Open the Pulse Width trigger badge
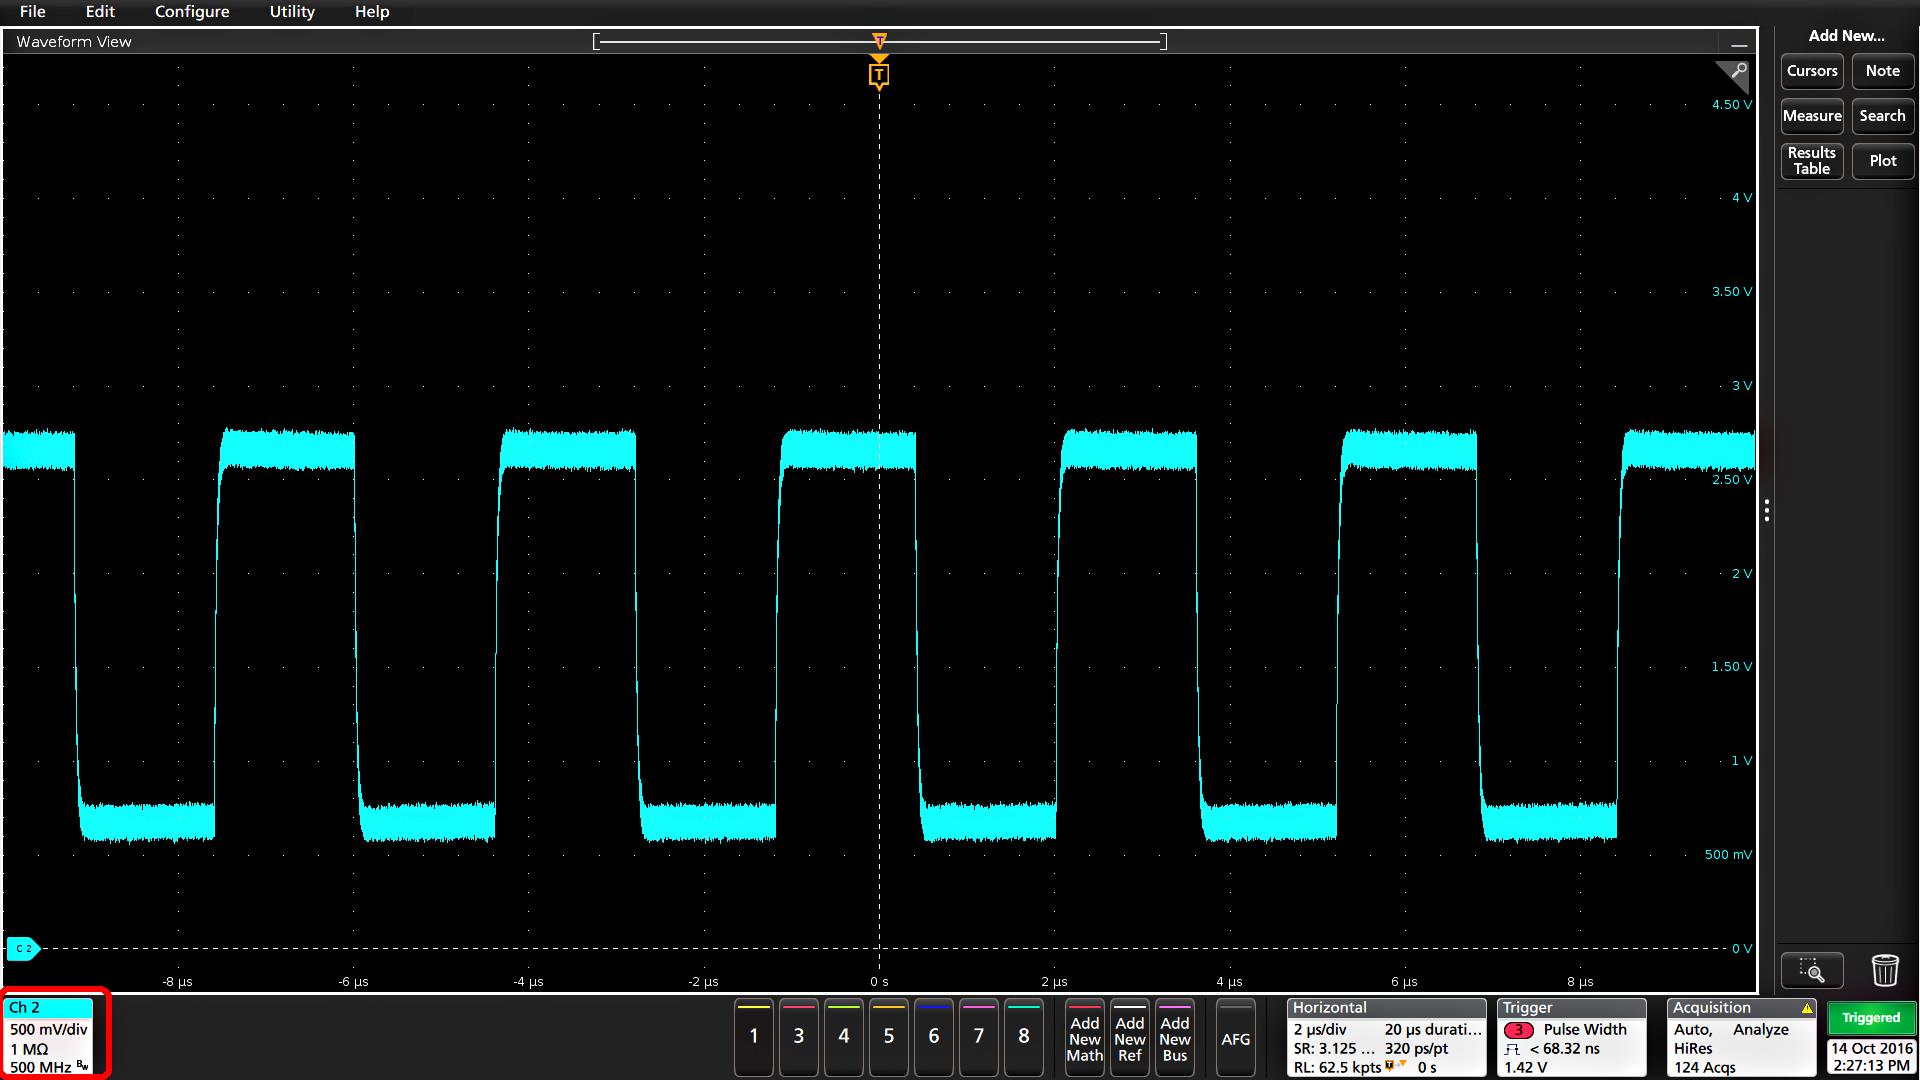1920x1080 pixels. click(1571, 1038)
